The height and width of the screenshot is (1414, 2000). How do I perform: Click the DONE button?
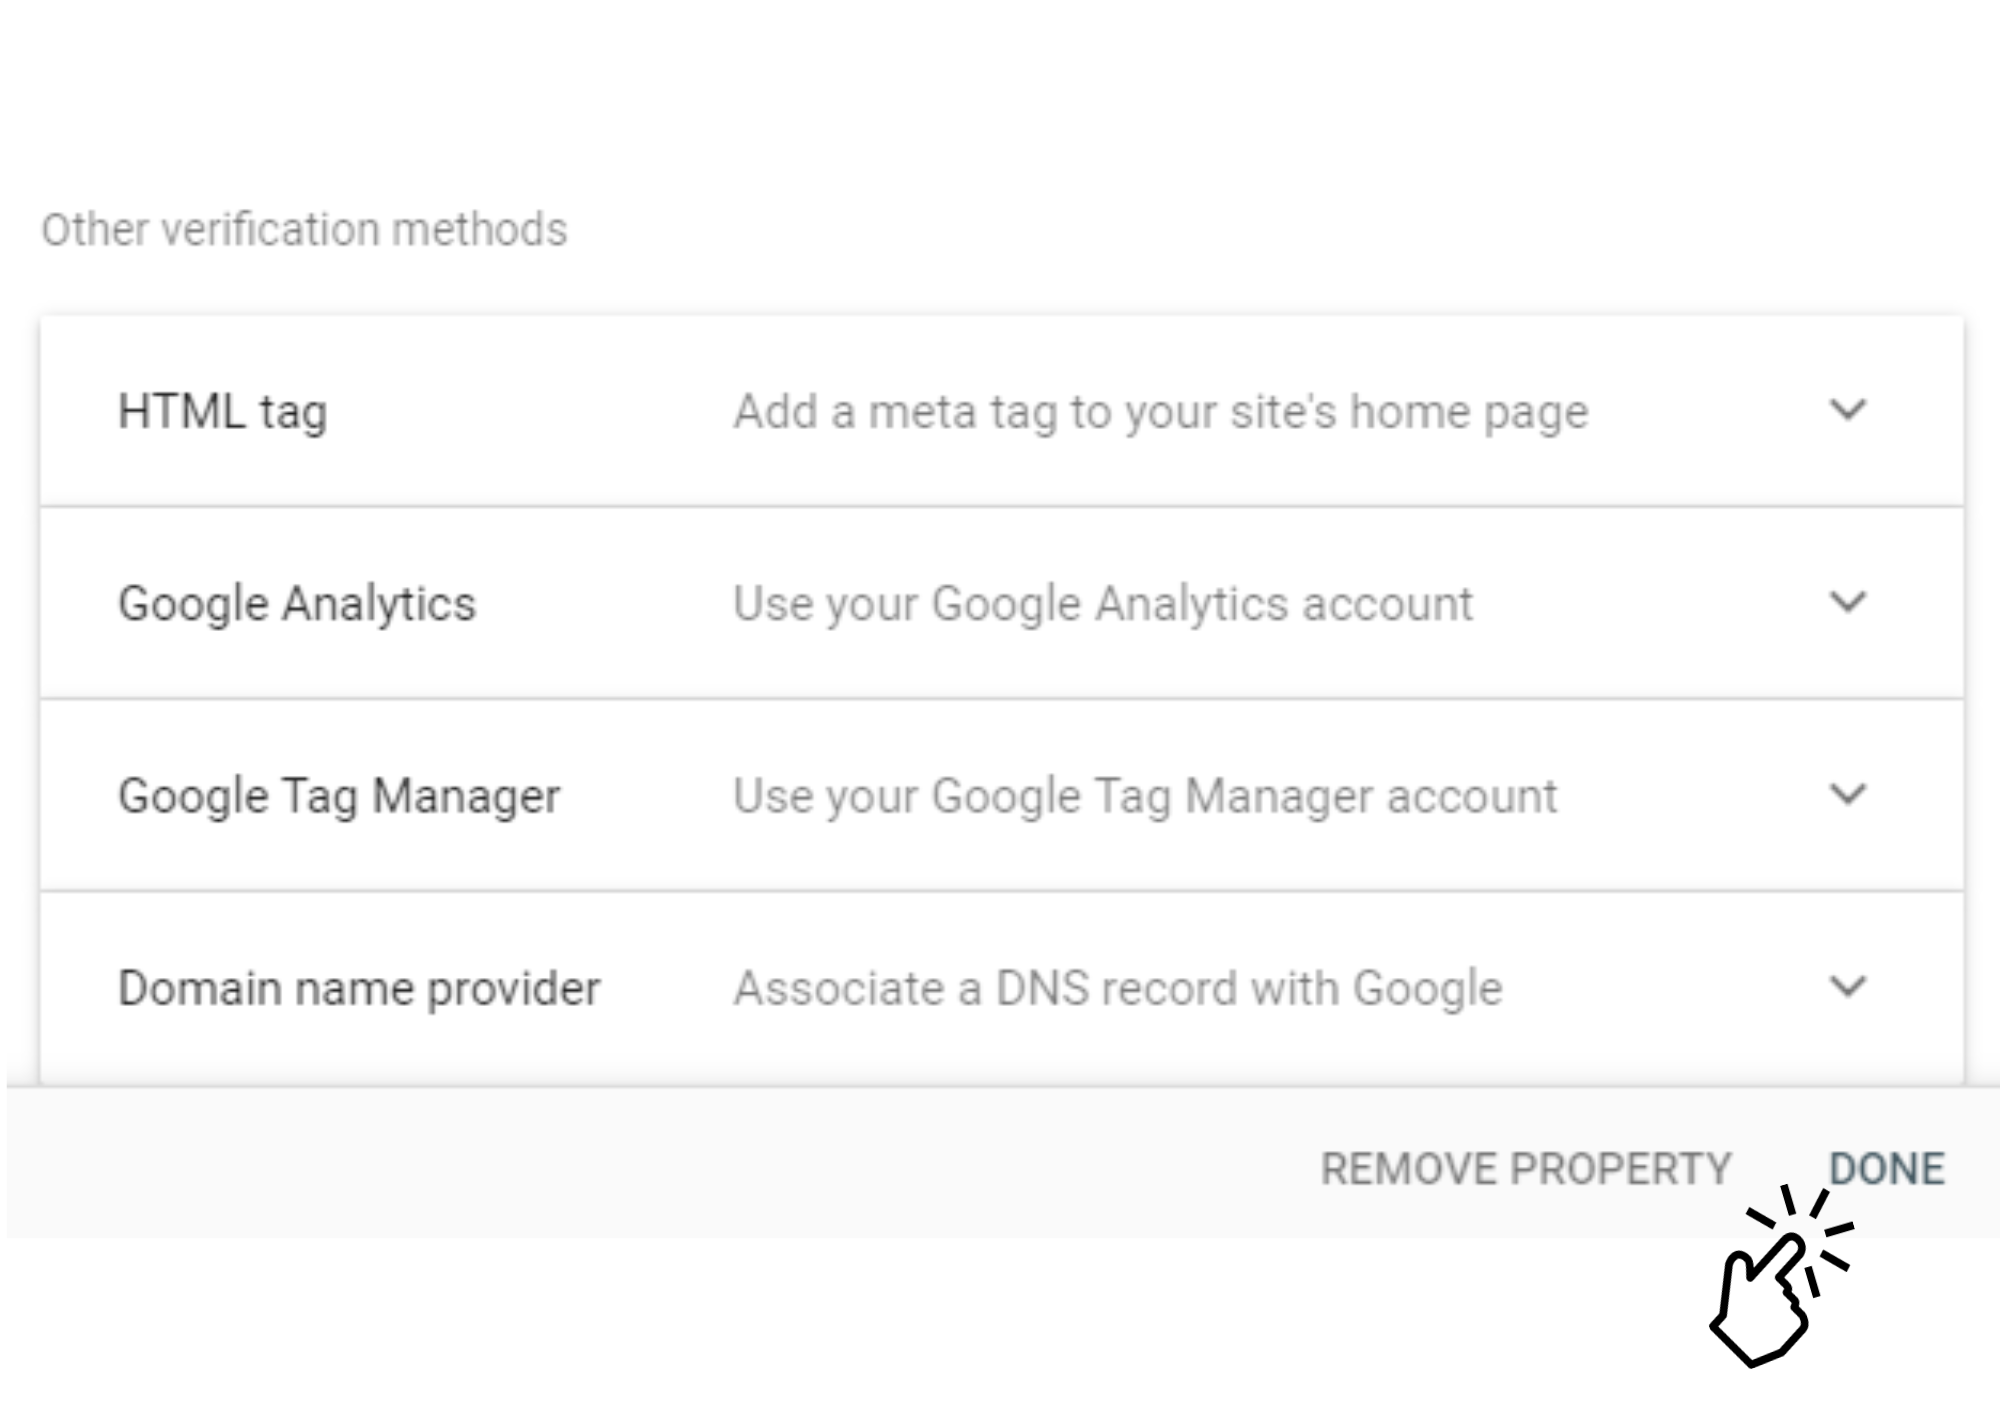click(x=1886, y=1168)
